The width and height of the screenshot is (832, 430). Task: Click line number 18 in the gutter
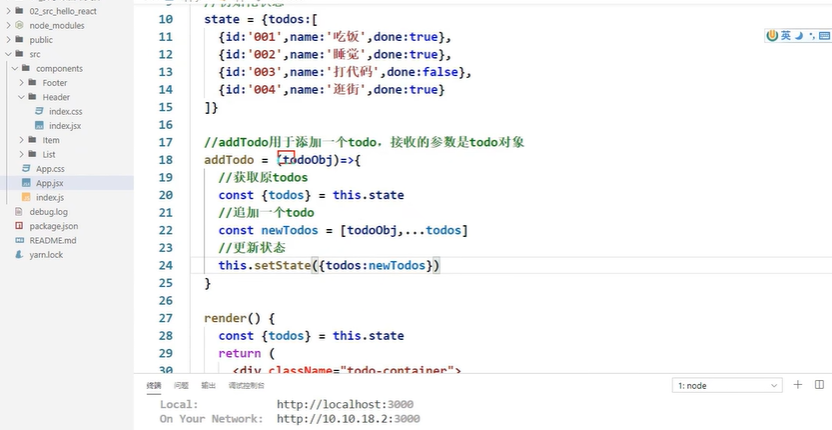click(166, 160)
